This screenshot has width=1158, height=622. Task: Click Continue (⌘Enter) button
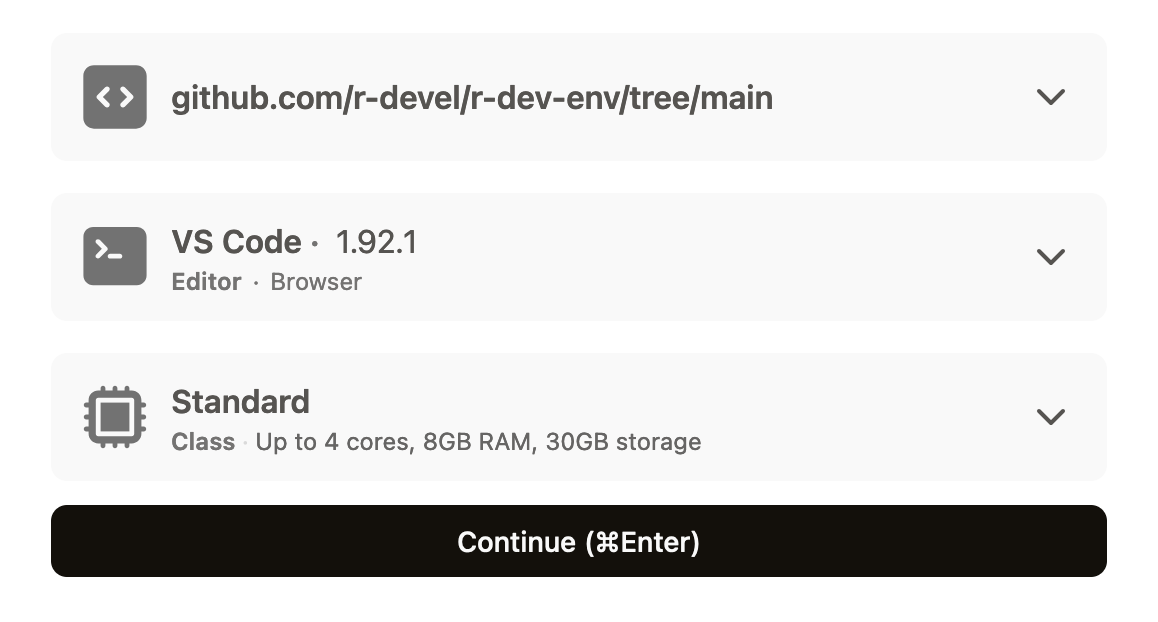[x=578, y=541]
